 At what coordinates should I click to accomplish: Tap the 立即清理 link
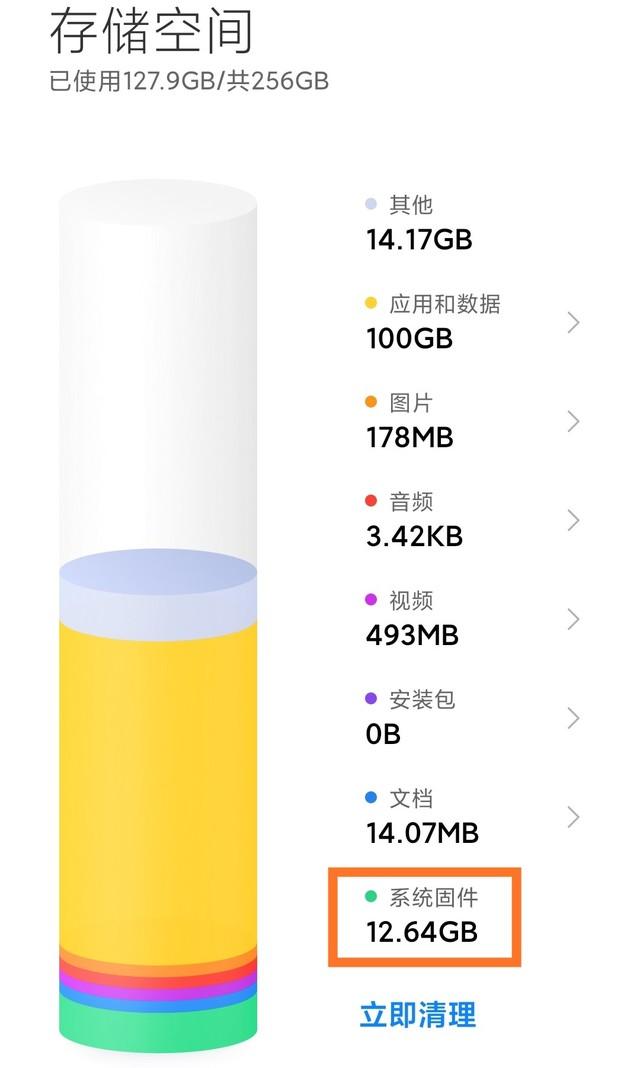(417, 1014)
